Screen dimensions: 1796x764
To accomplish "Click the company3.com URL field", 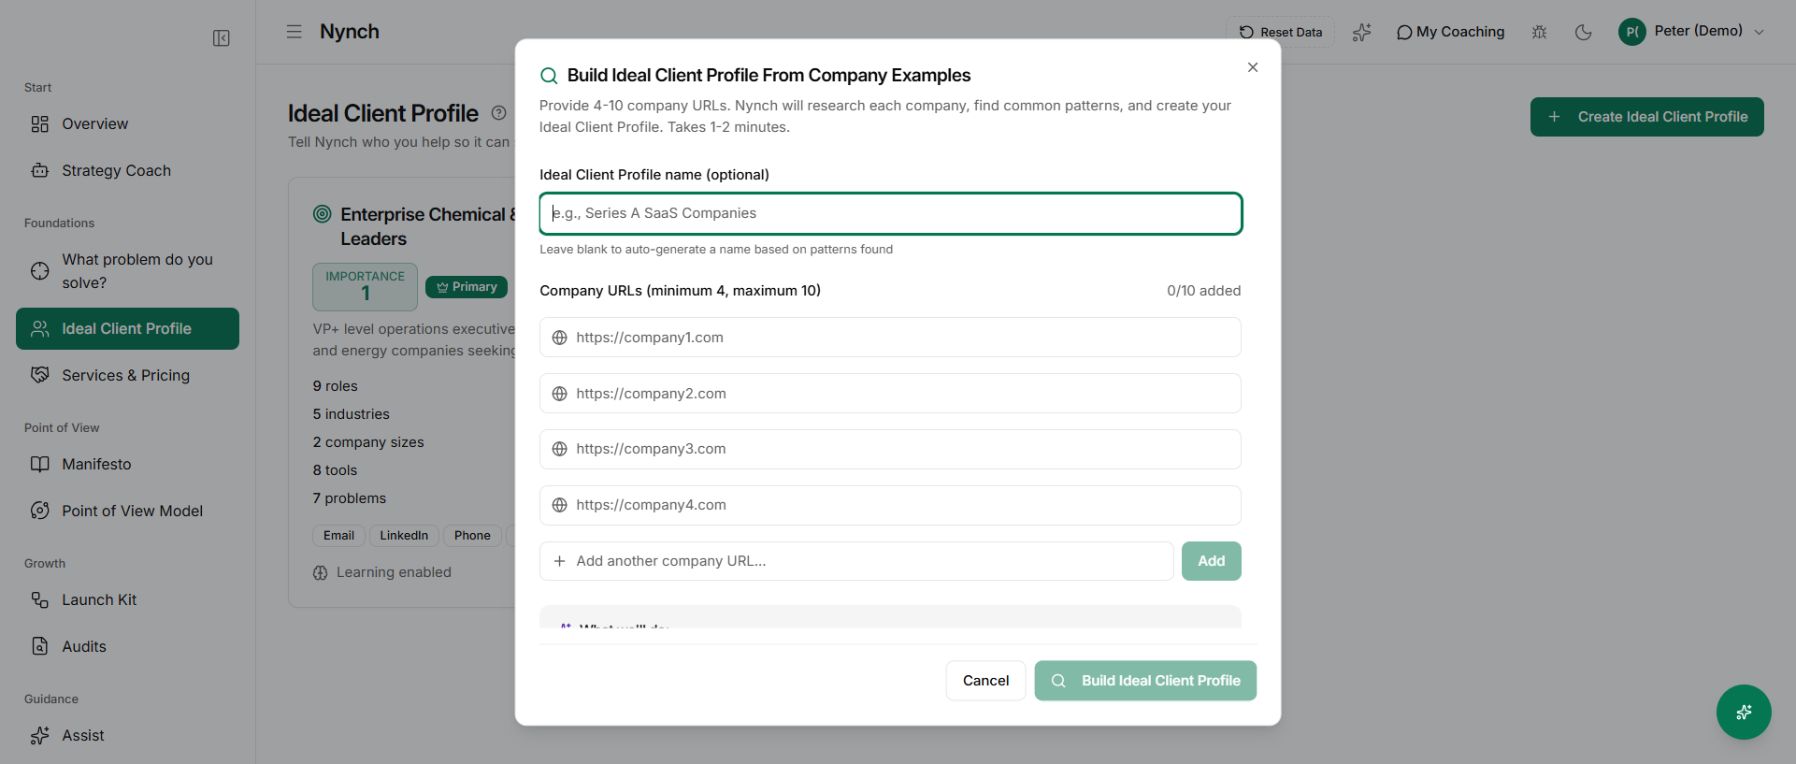I will point(890,449).
